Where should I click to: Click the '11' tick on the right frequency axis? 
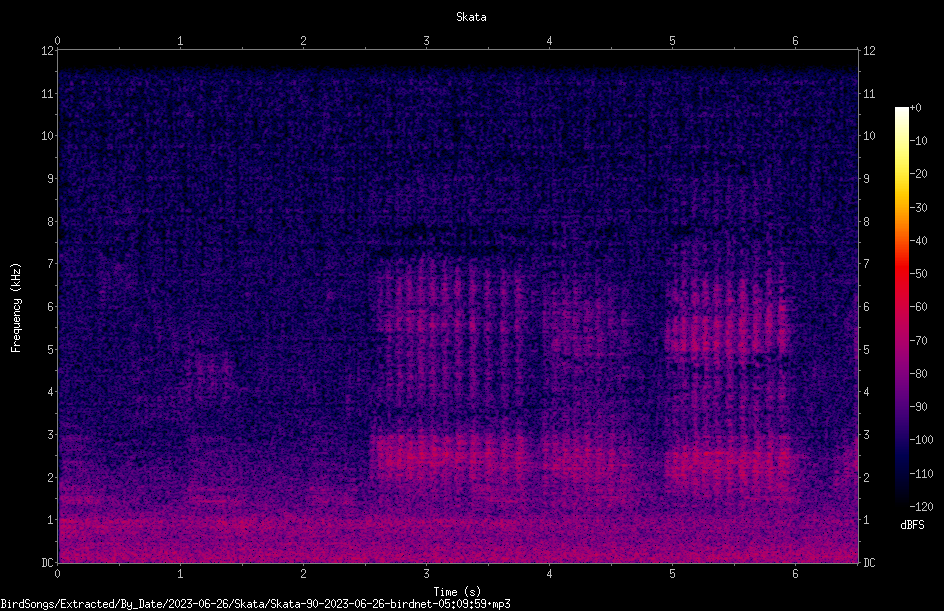click(x=869, y=93)
